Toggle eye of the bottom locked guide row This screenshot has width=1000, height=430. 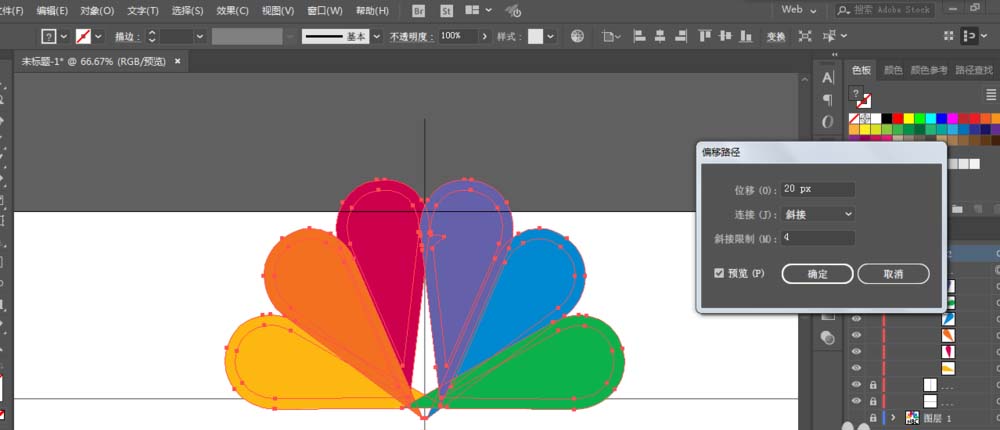point(857,401)
